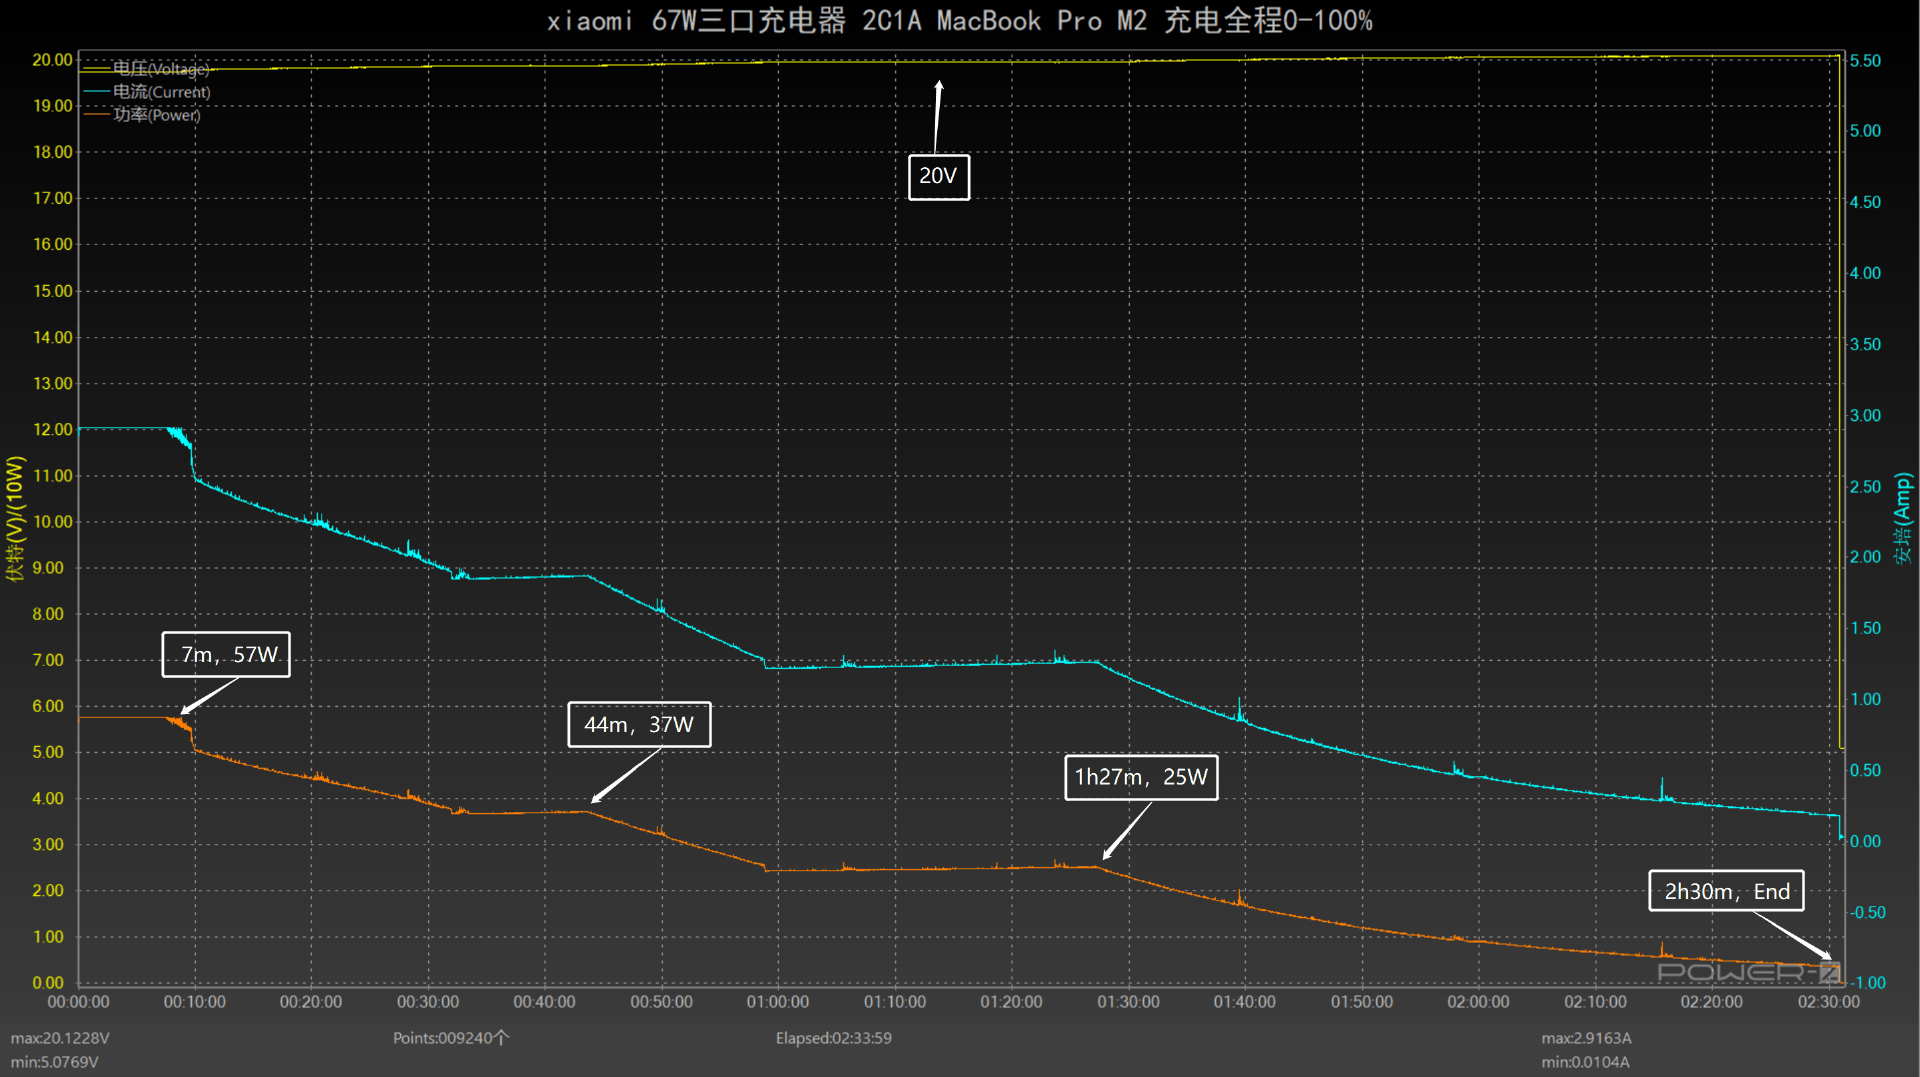Click the 1.50 amp axis label

[1865, 628]
